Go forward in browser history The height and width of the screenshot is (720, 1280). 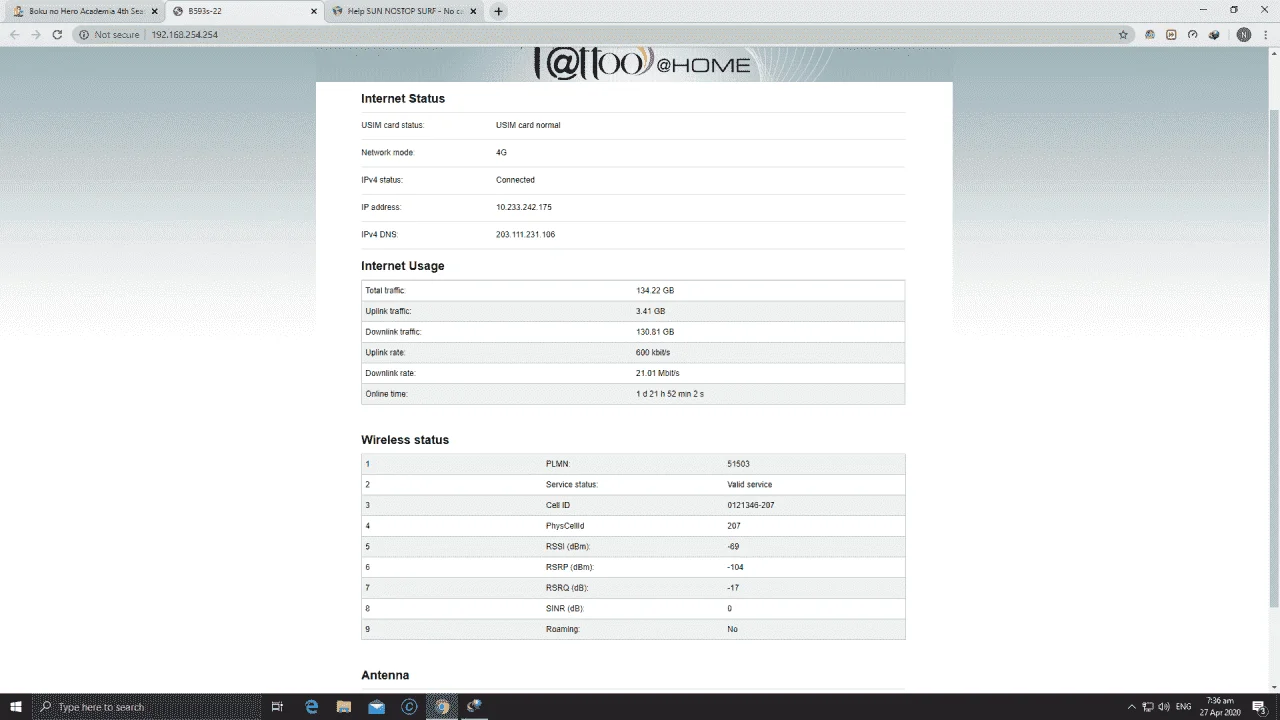pyautogui.click(x=35, y=34)
